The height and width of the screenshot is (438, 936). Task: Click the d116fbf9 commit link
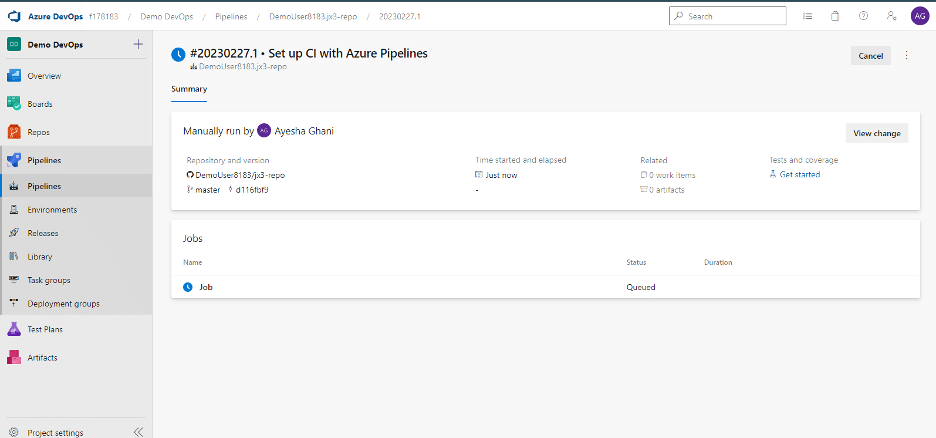click(252, 190)
